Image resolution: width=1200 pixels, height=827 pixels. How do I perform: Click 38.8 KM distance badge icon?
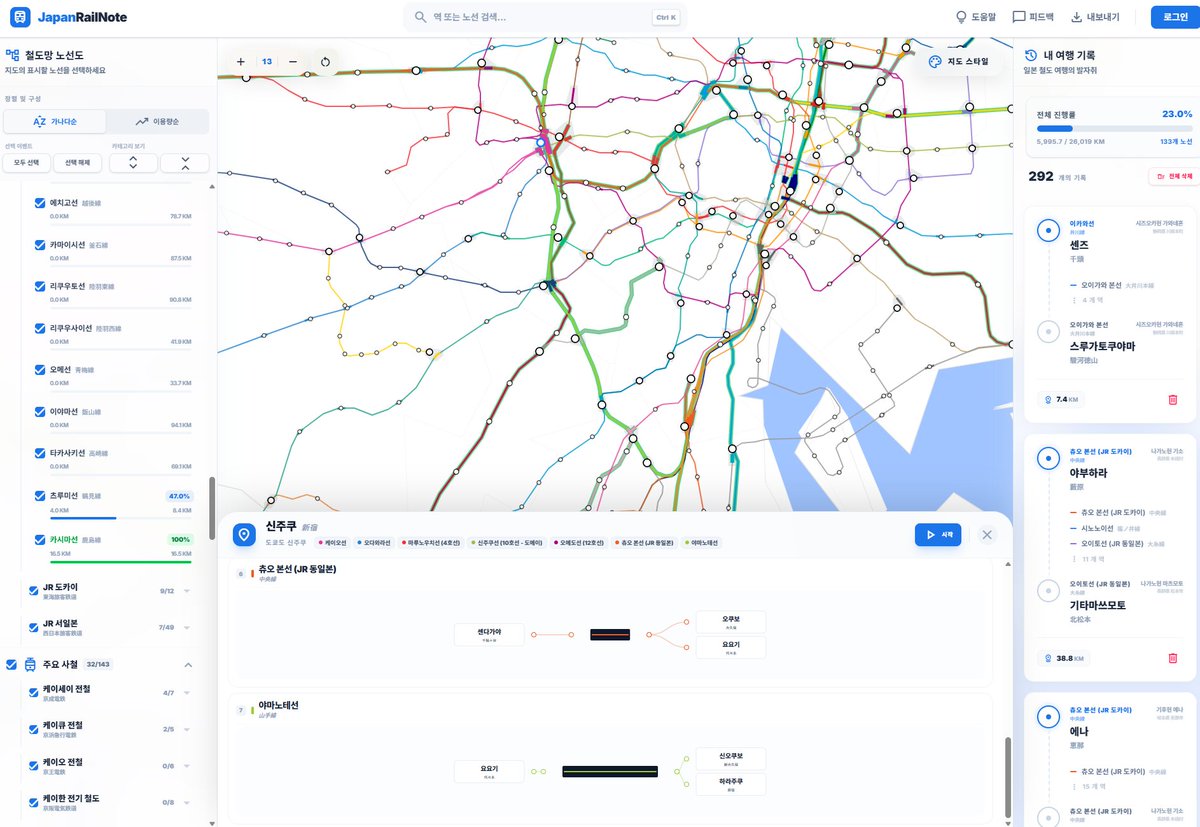pos(1049,658)
